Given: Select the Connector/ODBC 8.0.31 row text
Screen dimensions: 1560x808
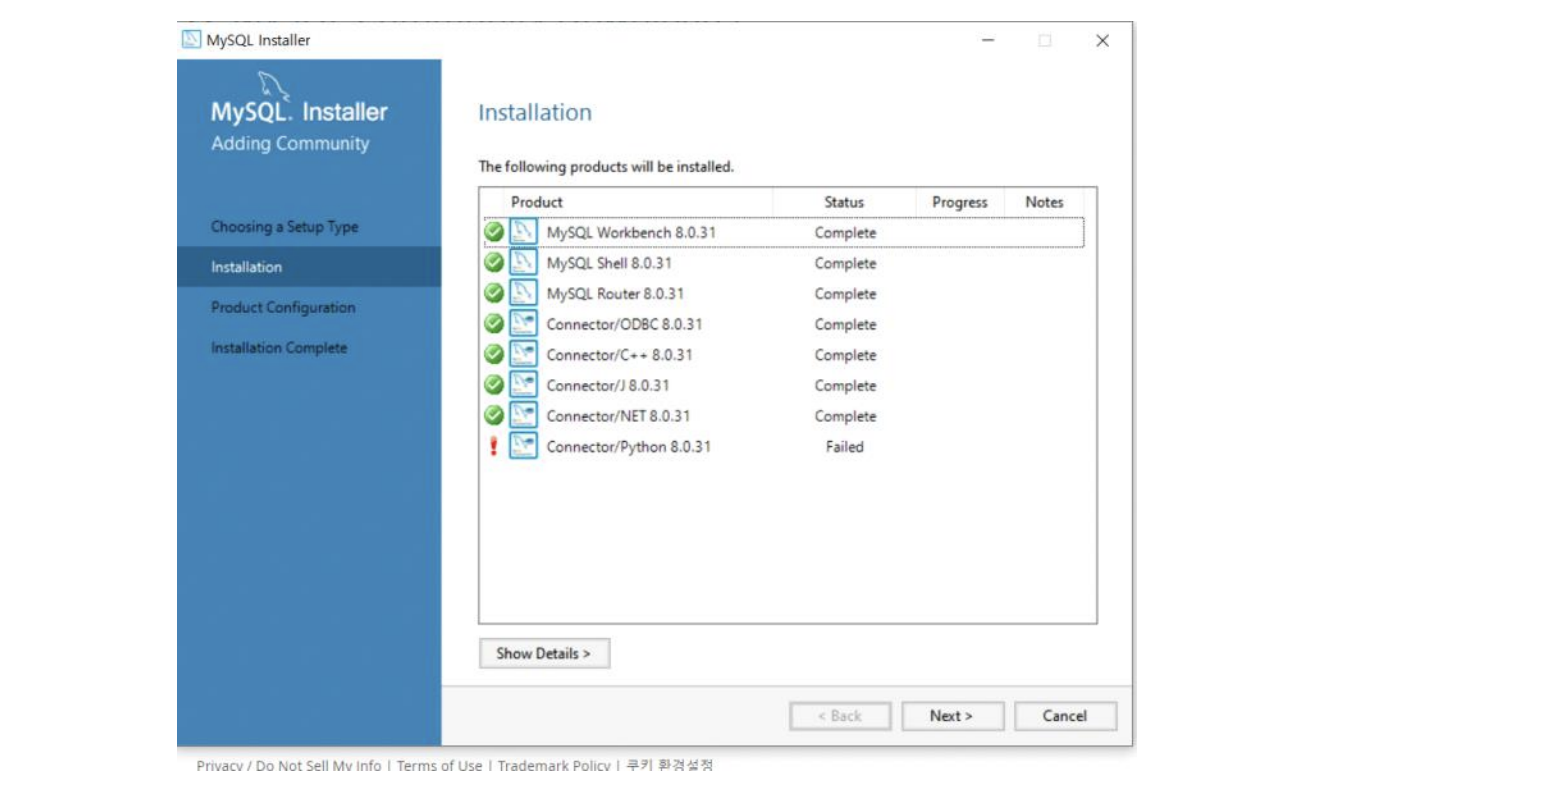Looking at the screenshot, I should point(624,324).
